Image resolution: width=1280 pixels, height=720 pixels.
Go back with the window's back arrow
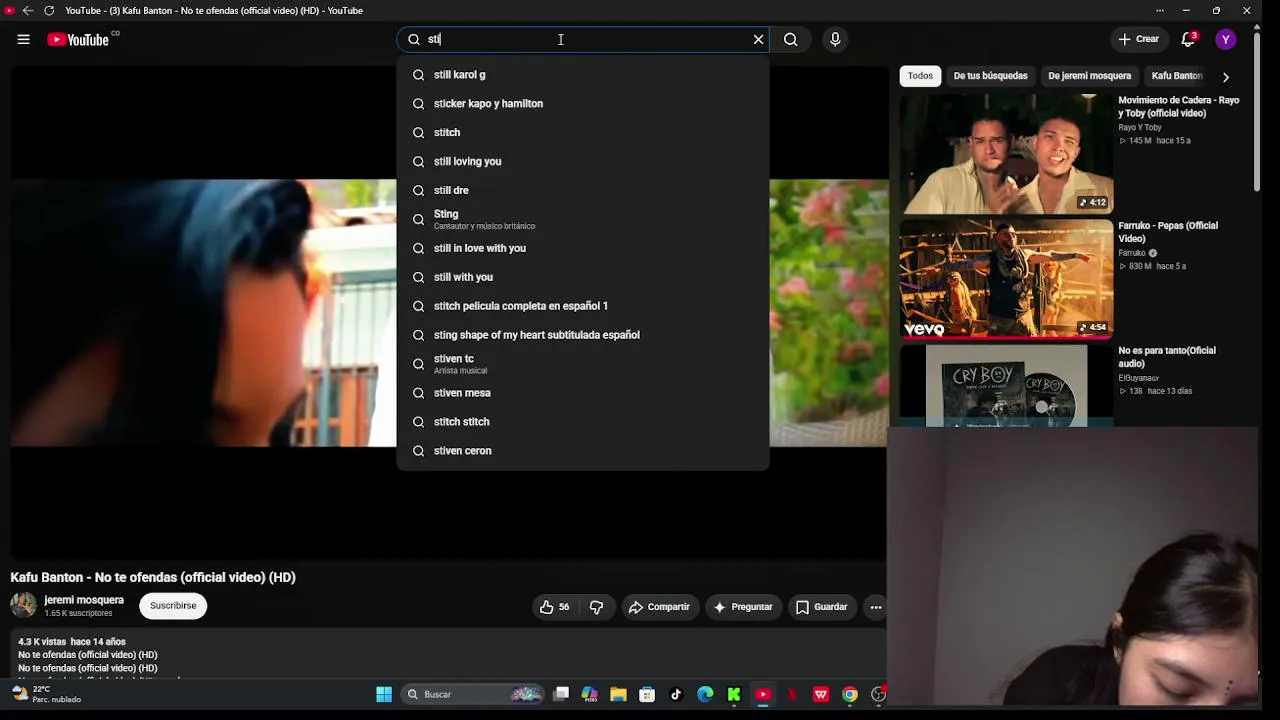(x=28, y=11)
